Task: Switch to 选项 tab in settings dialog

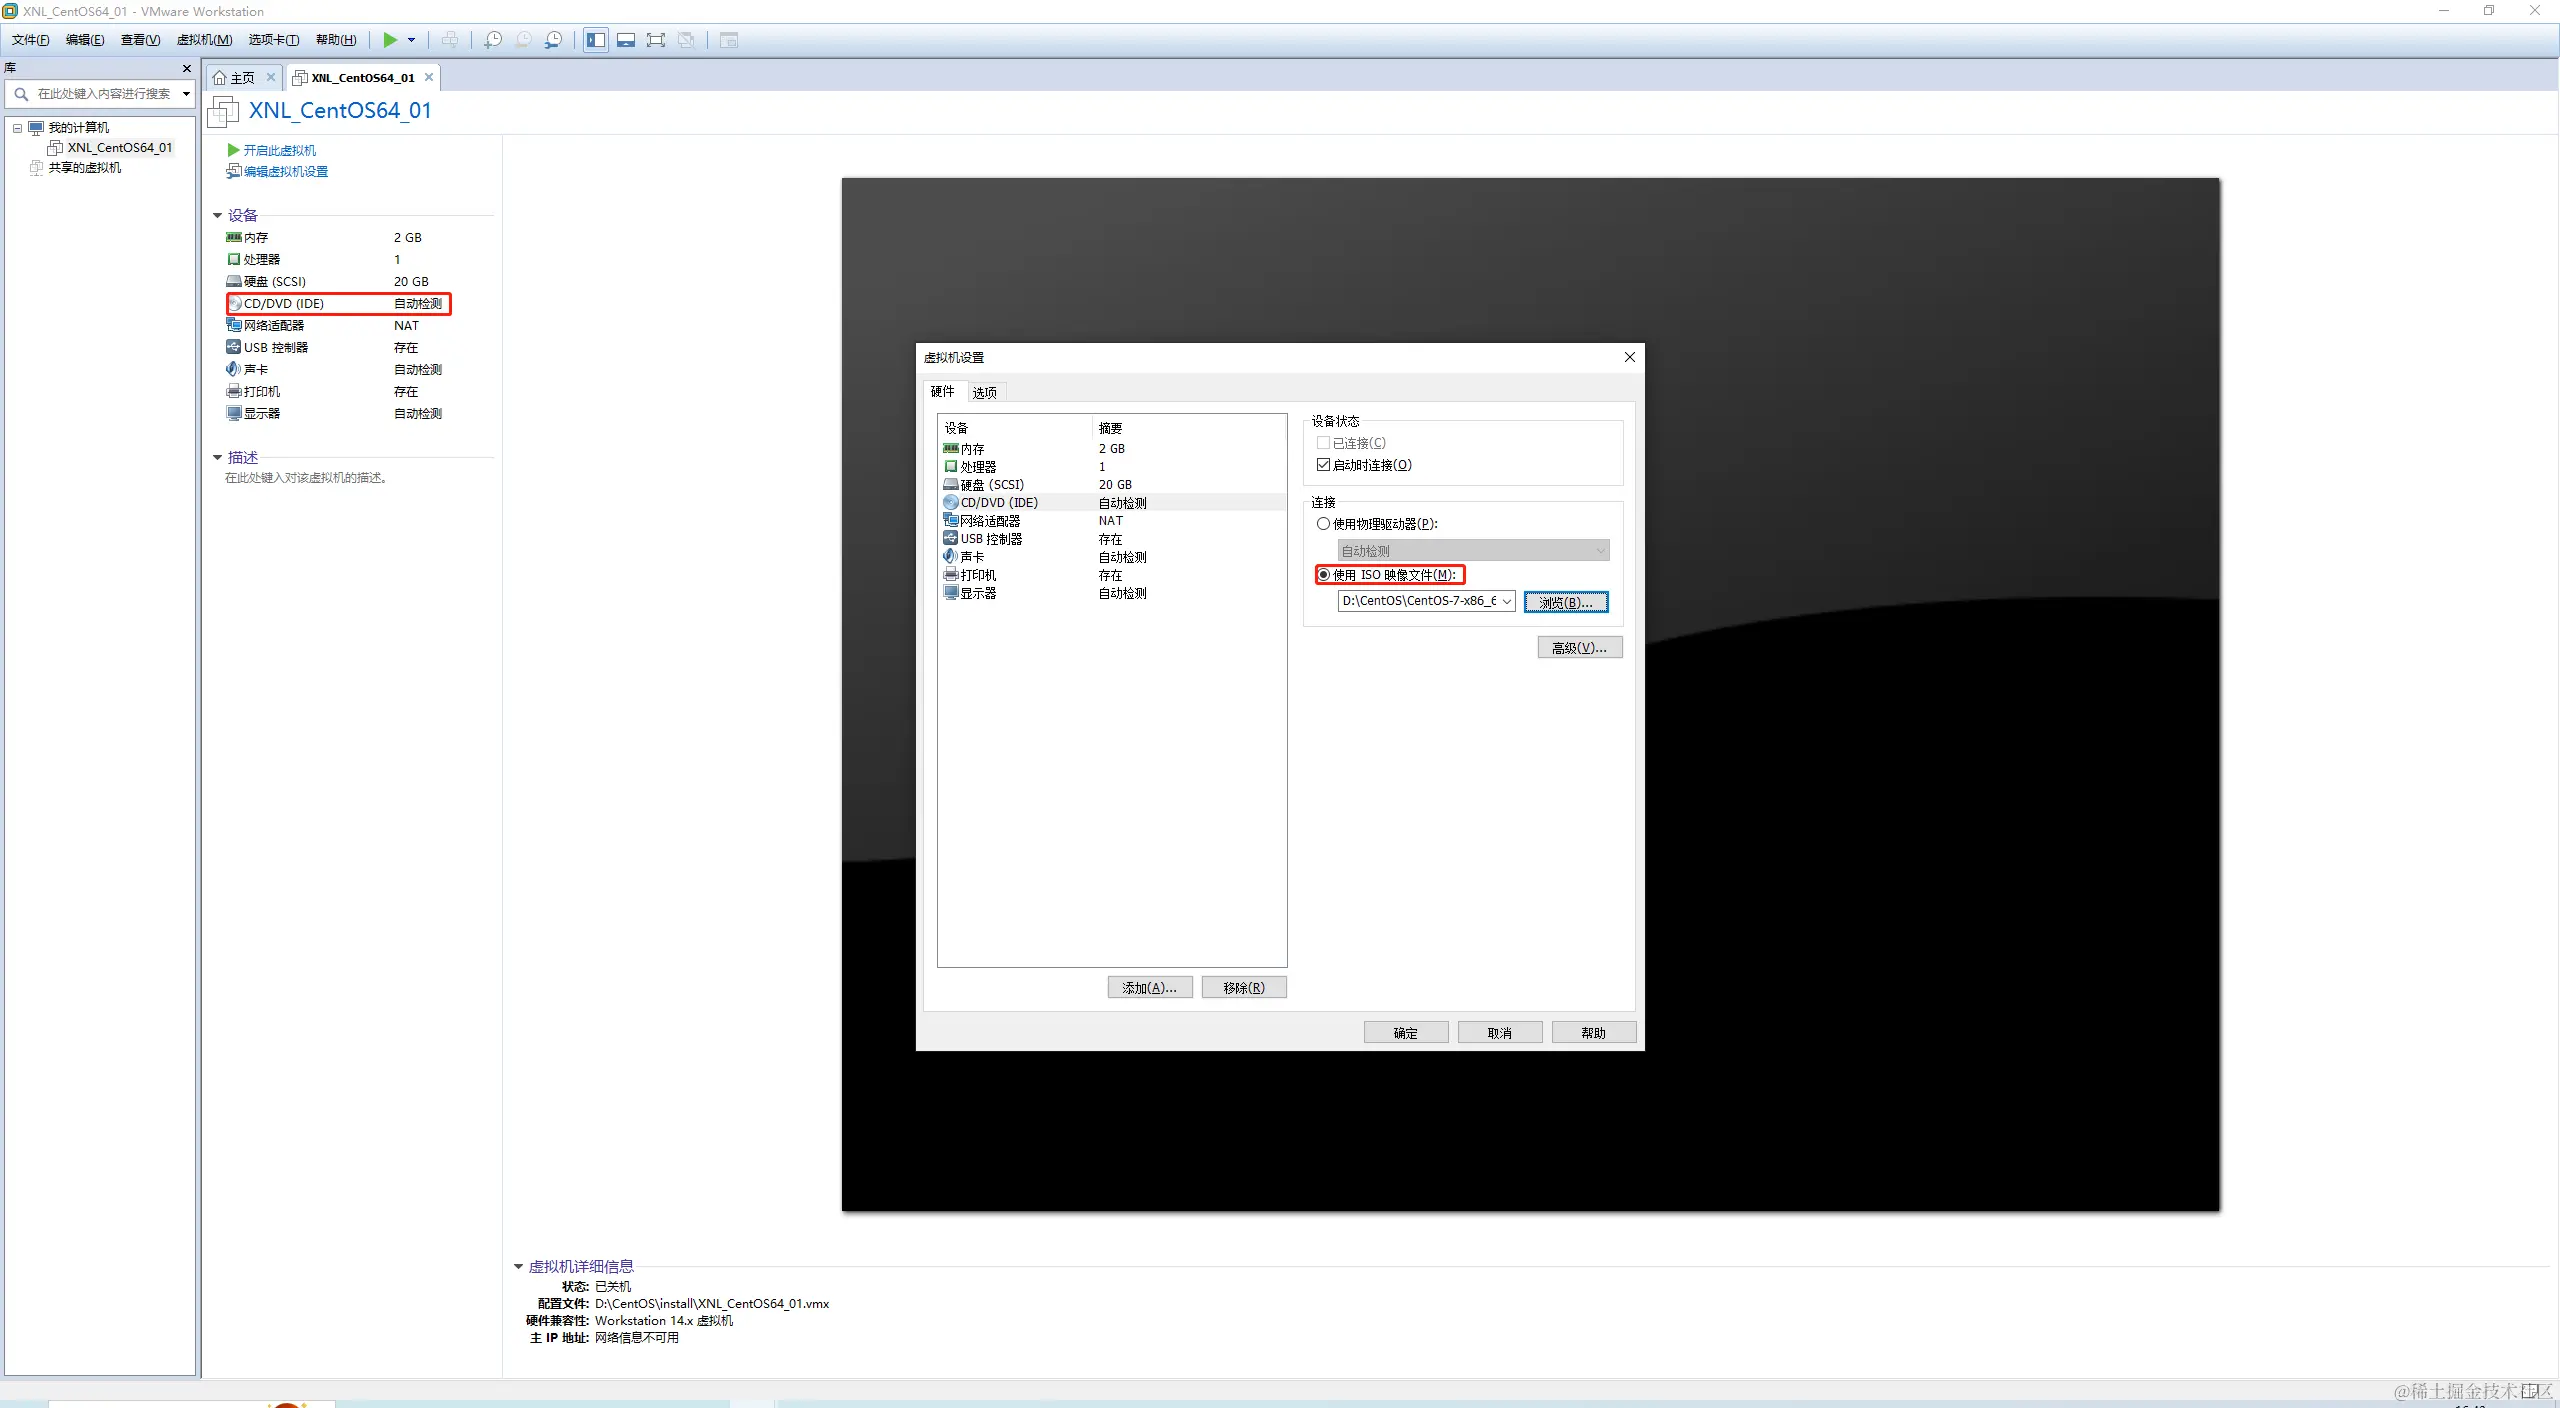Action: tap(984, 393)
